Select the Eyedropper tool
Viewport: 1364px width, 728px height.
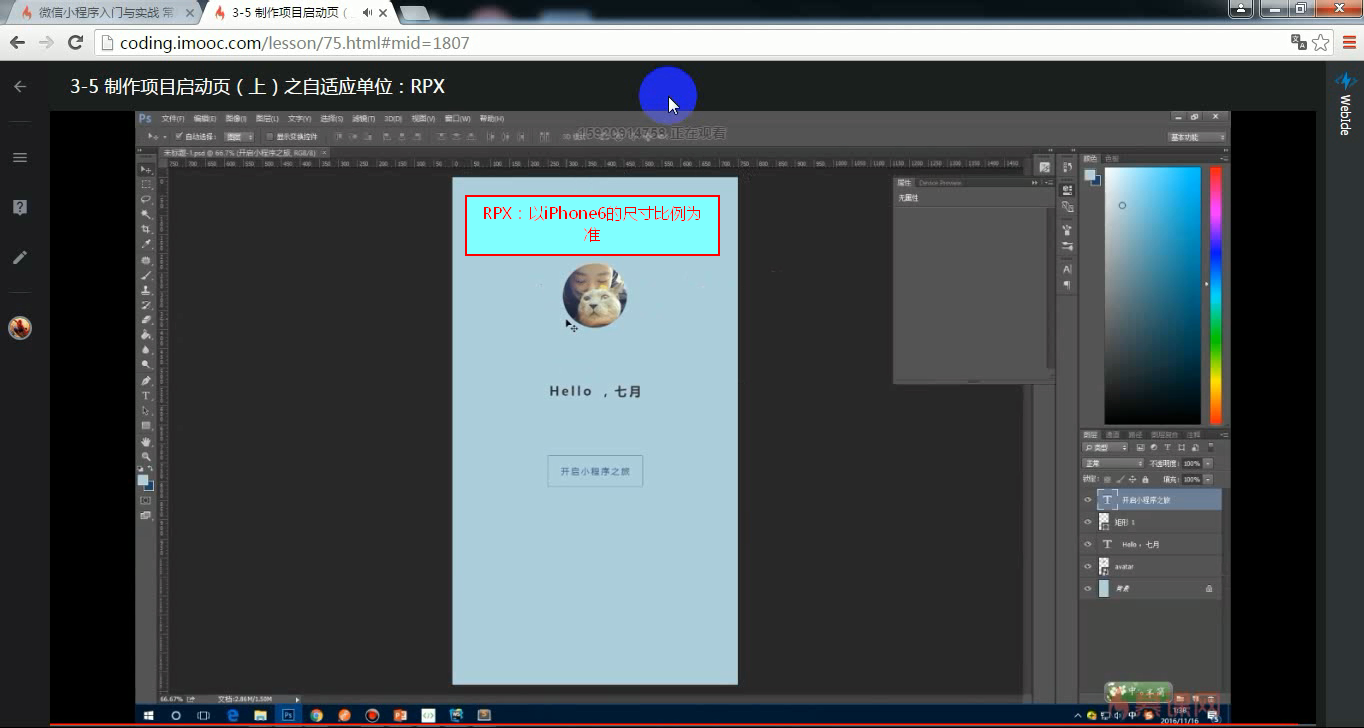point(146,245)
